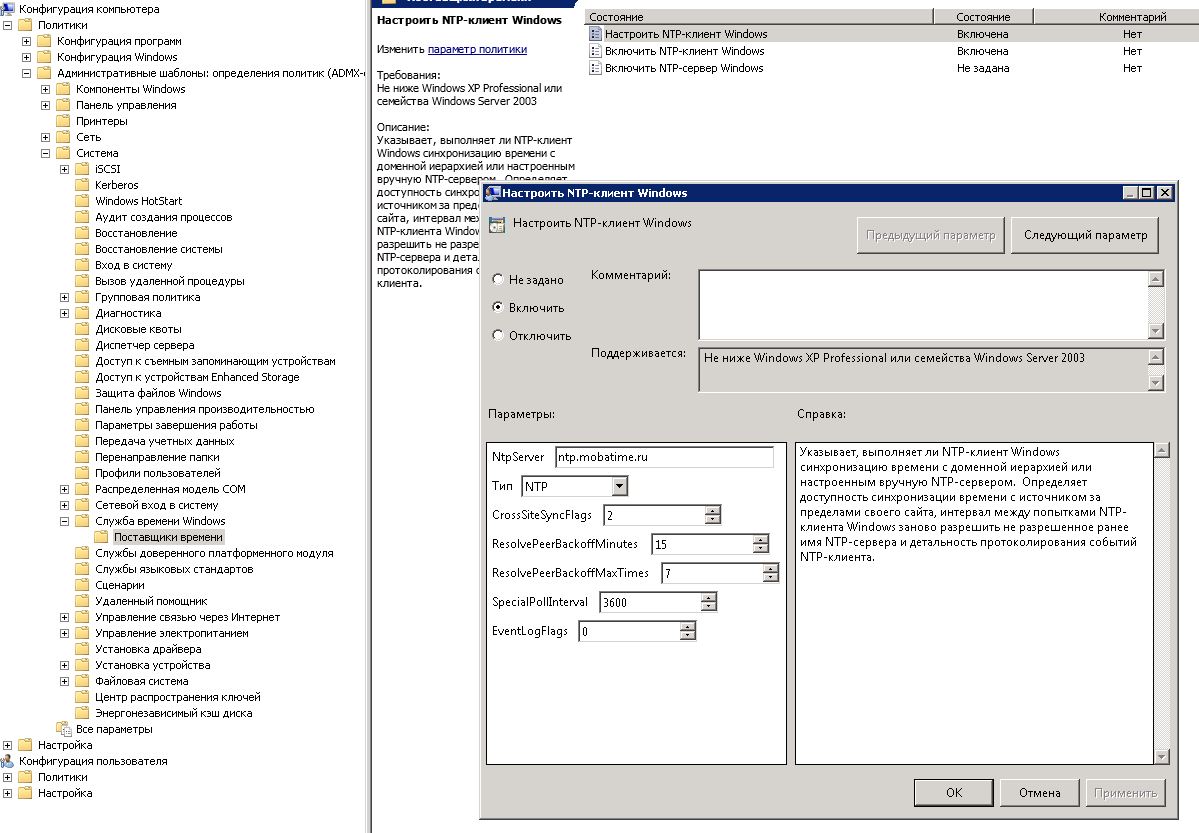The image size is (1199, 833).
Task: Open the 'Тип' NTP dropdown
Action: (x=619, y=486)
